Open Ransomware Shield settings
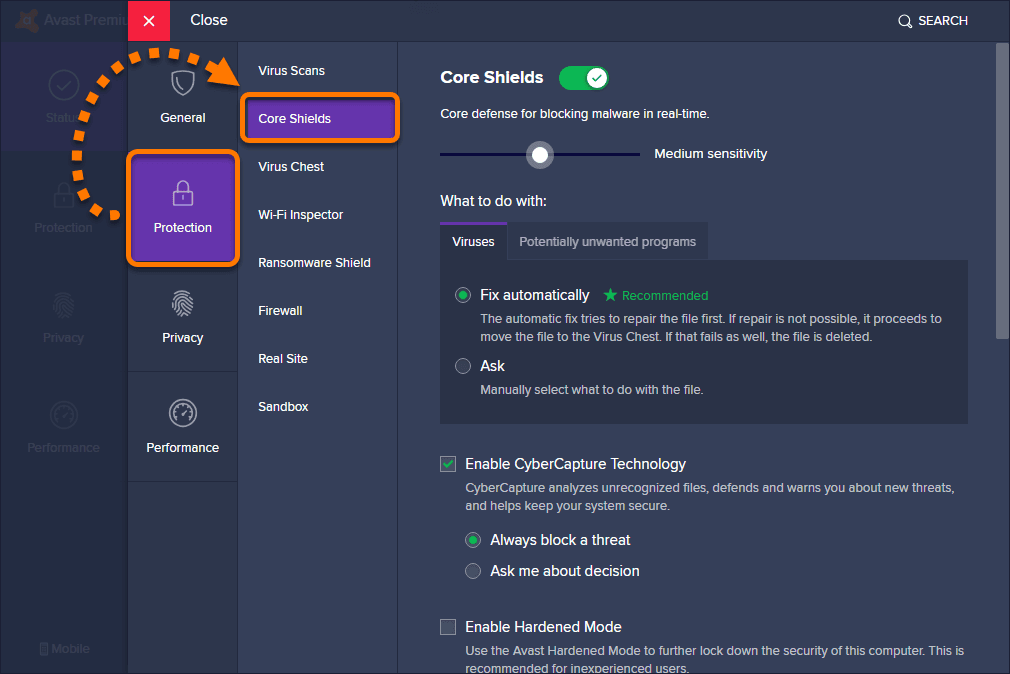Screen dimensions: 1010x674 (314, 263)
